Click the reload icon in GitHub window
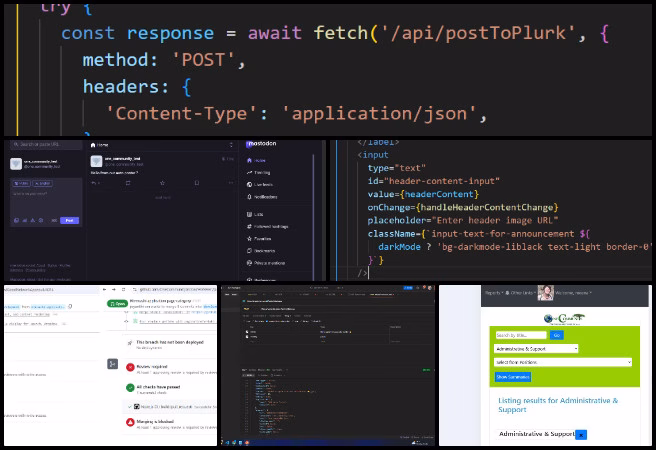Viewport: 656px width, 450px height. point(123,289)
